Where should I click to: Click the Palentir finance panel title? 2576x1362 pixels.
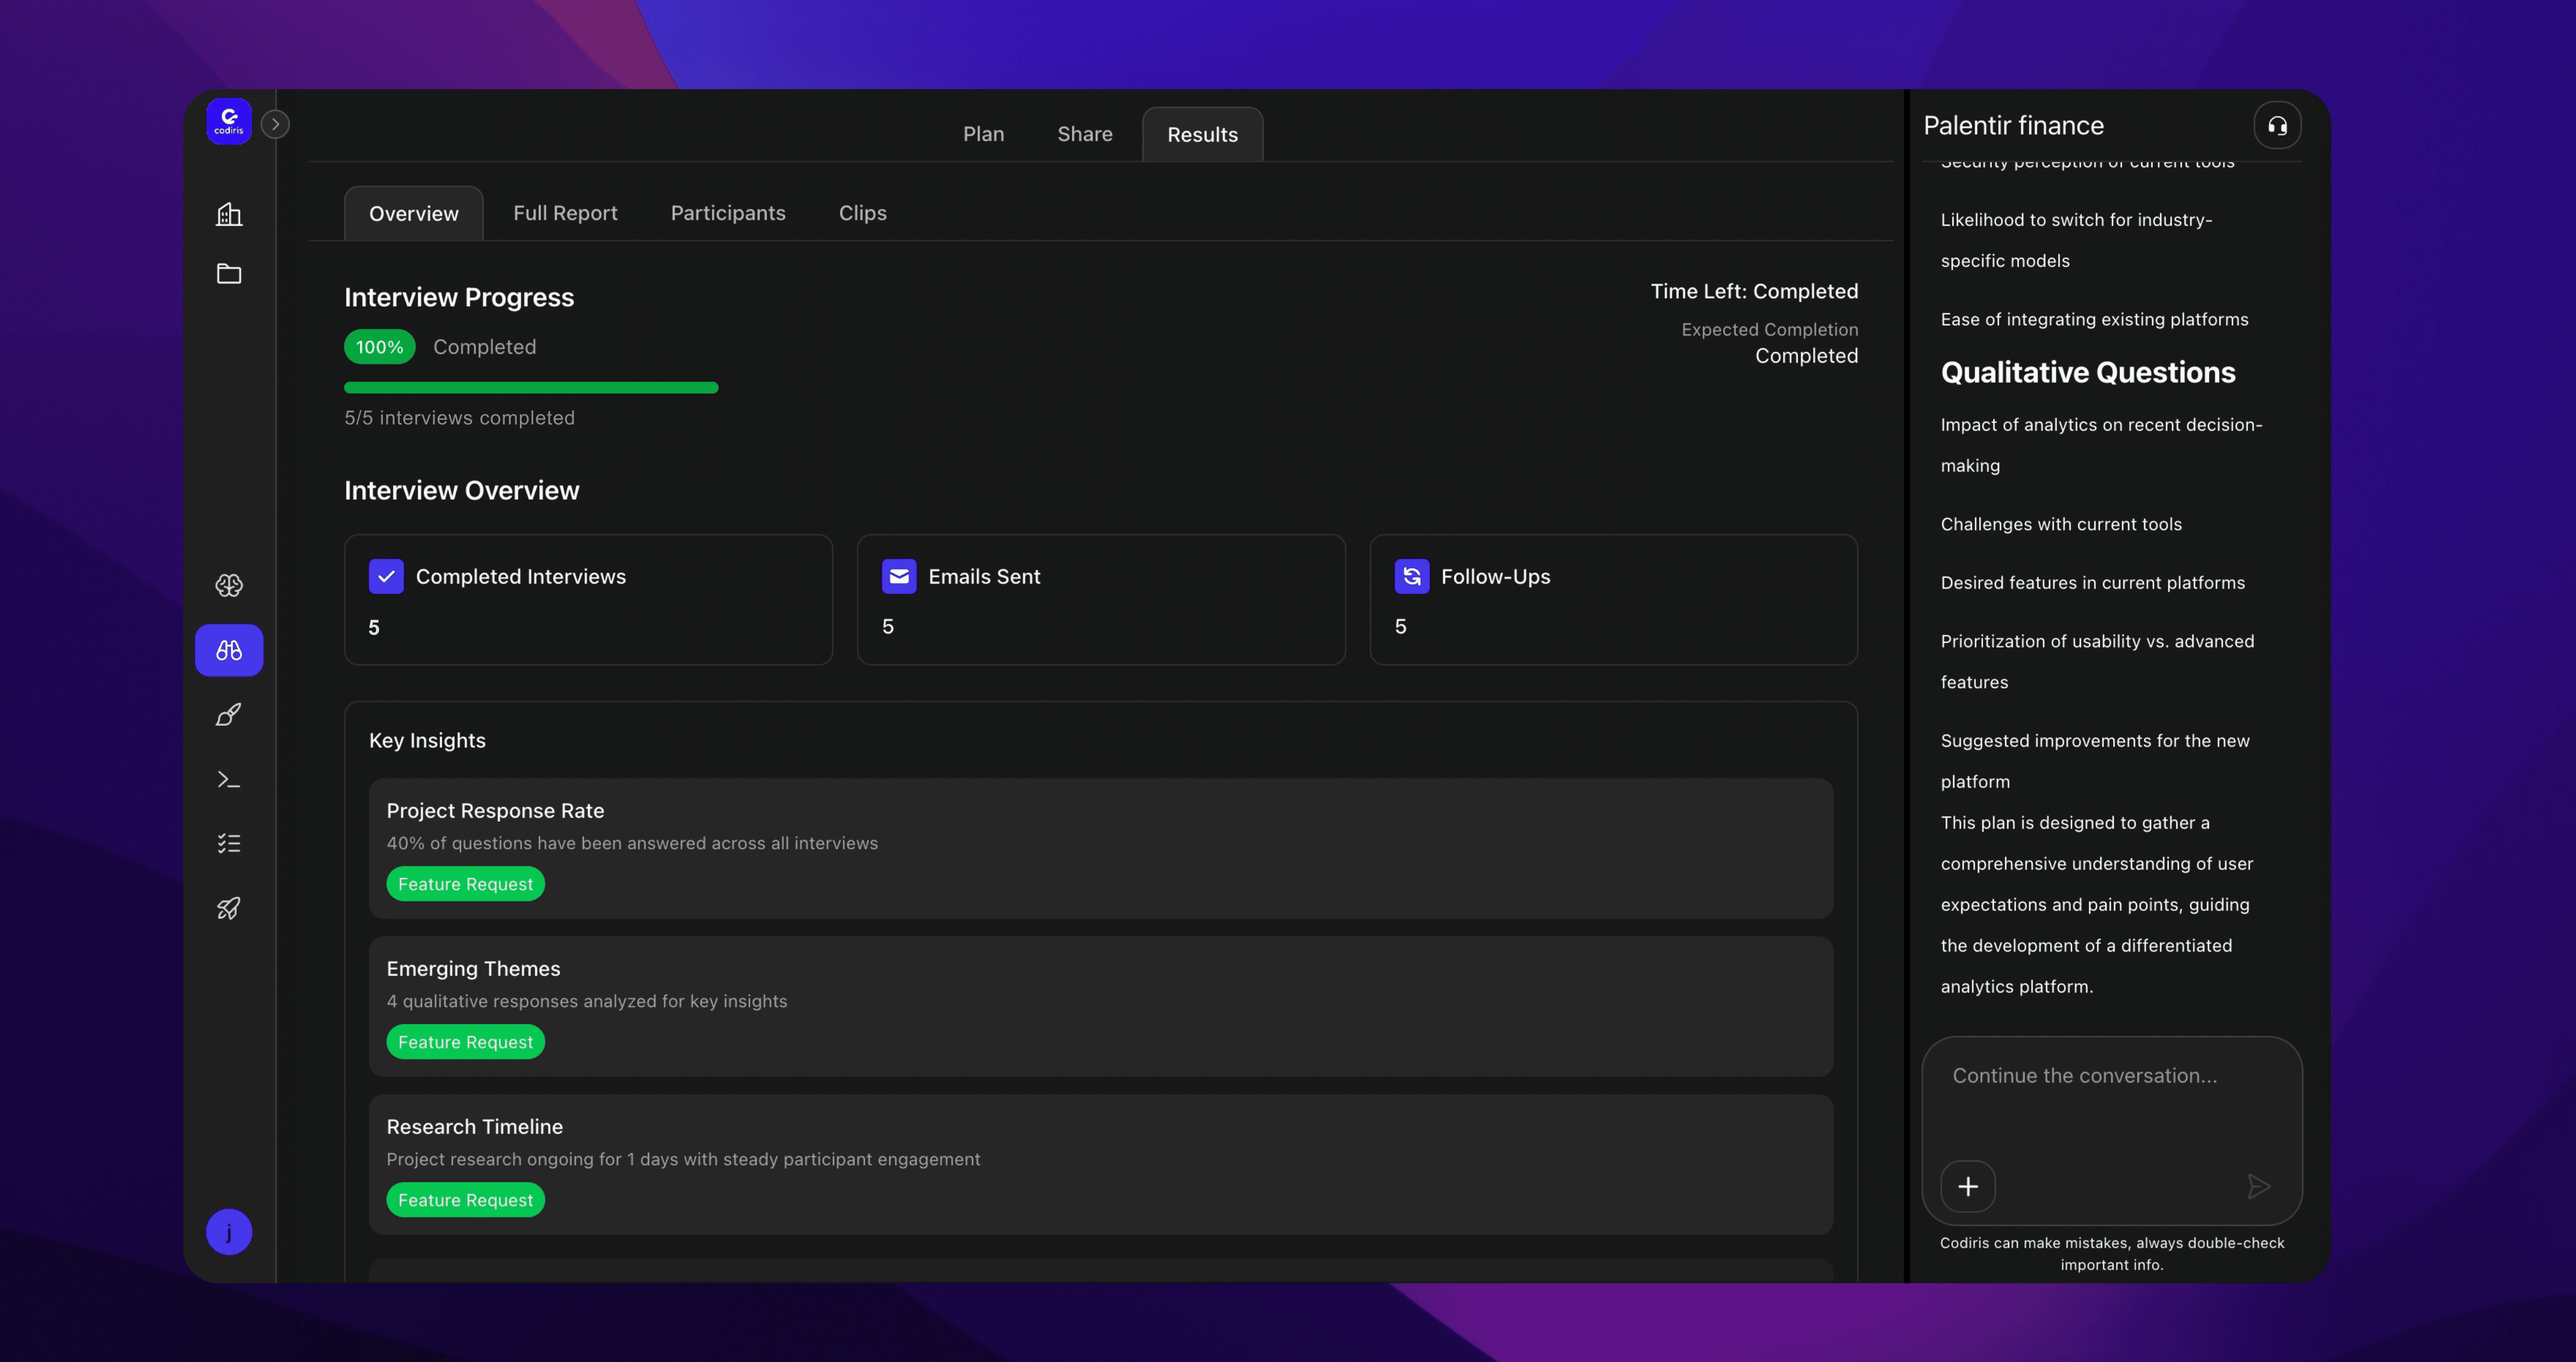2013,125
